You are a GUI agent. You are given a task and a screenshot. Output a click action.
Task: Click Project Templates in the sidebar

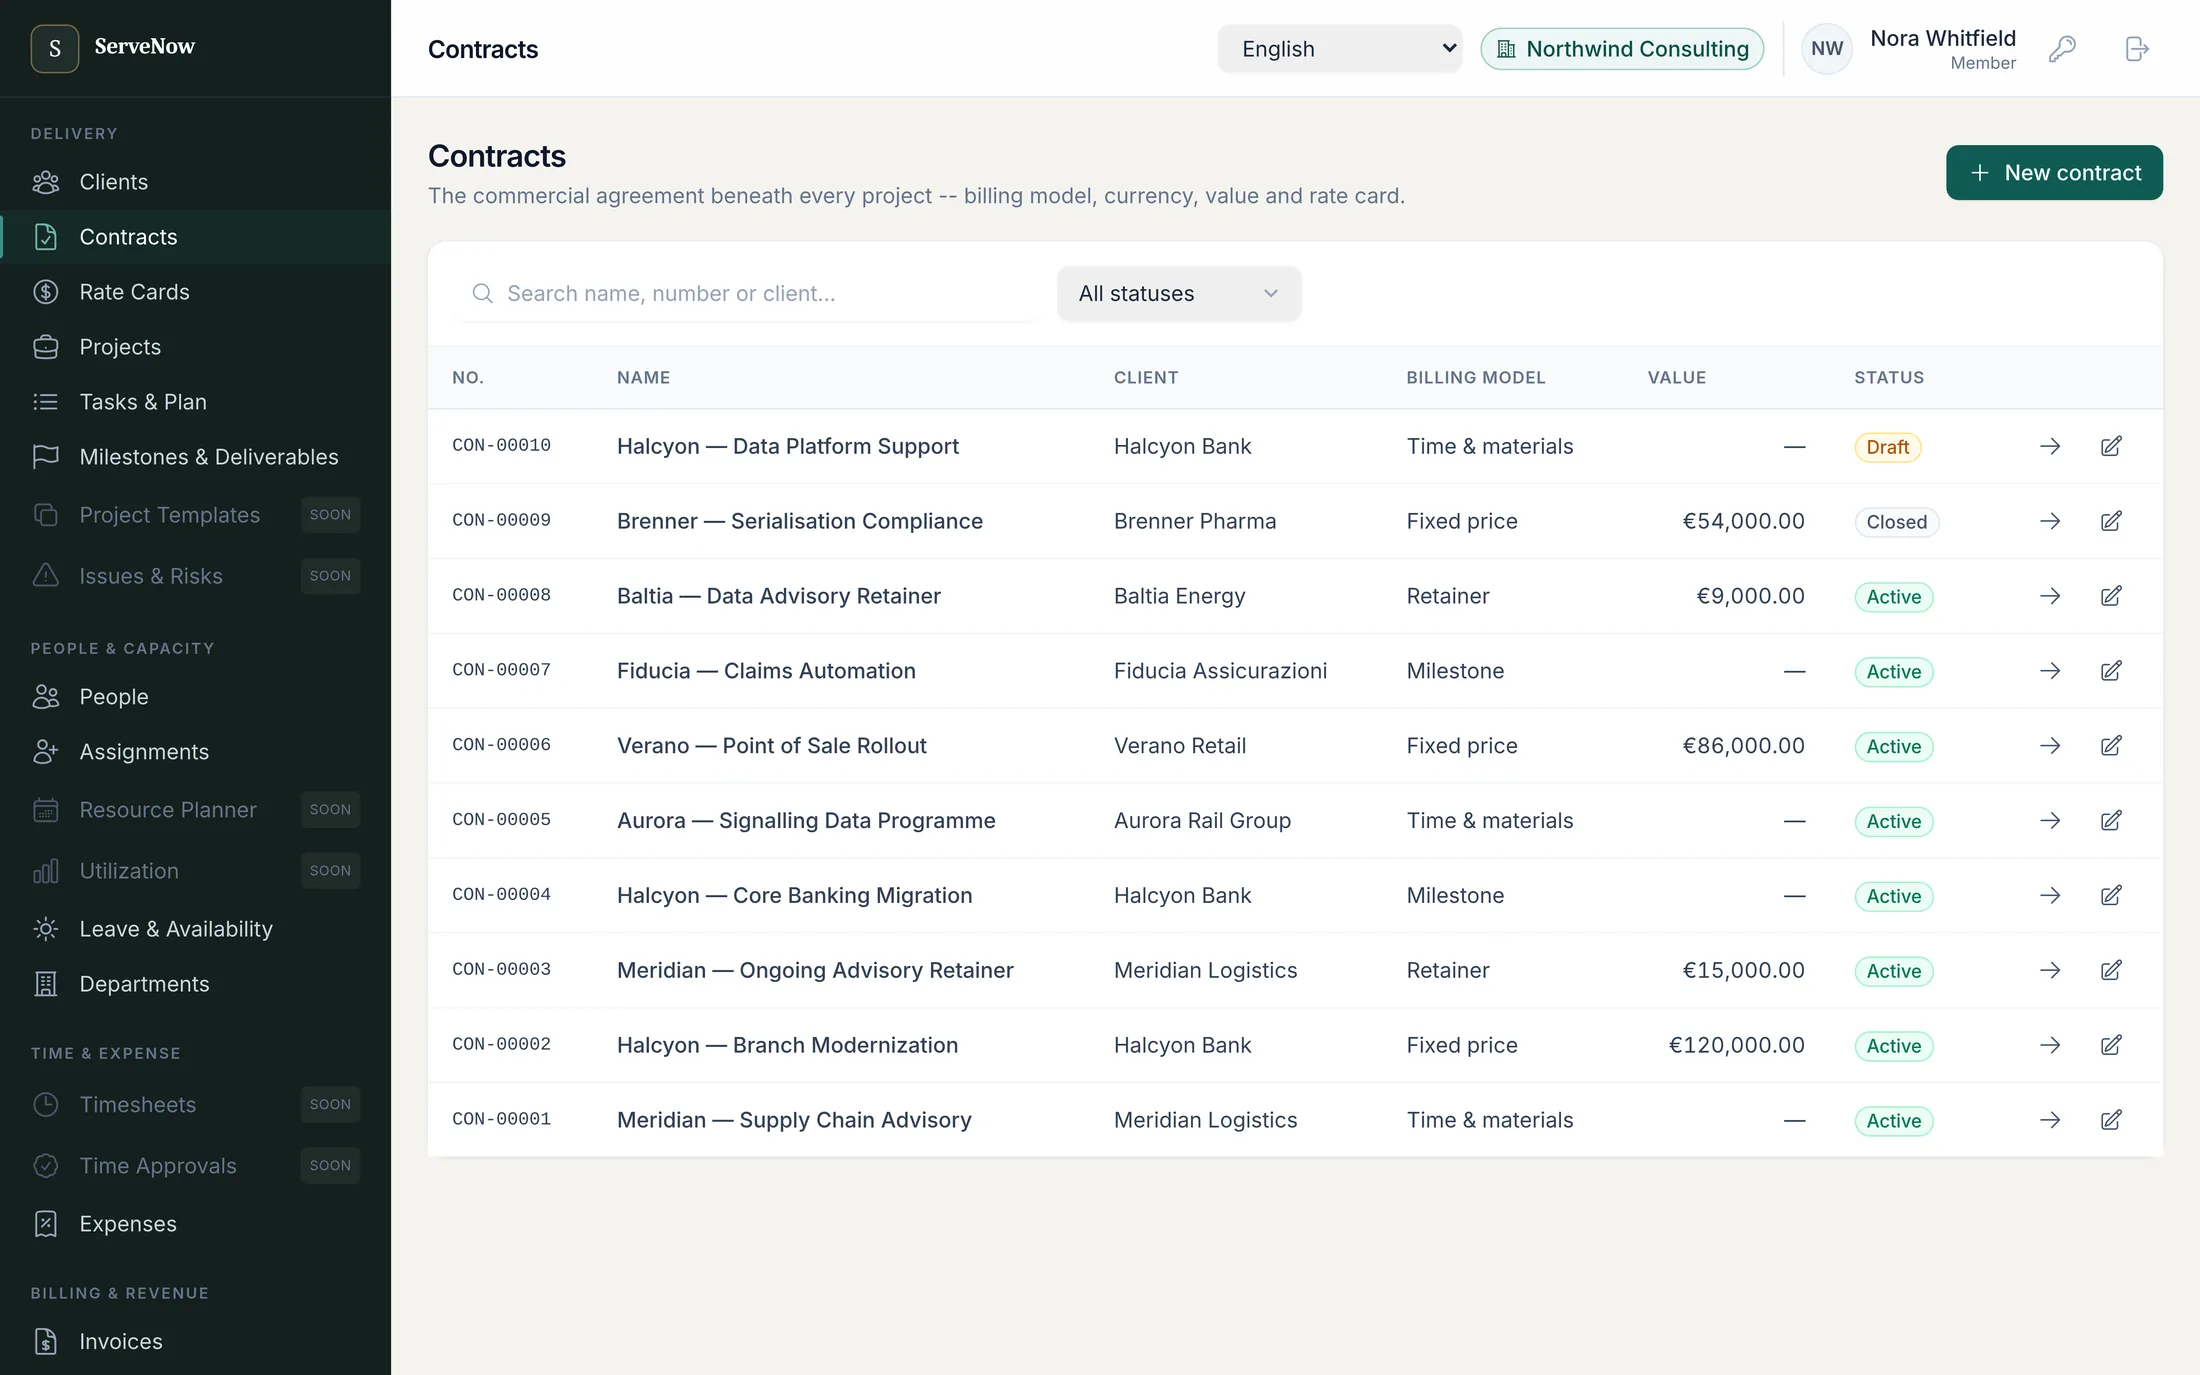(x=196, y=515)
